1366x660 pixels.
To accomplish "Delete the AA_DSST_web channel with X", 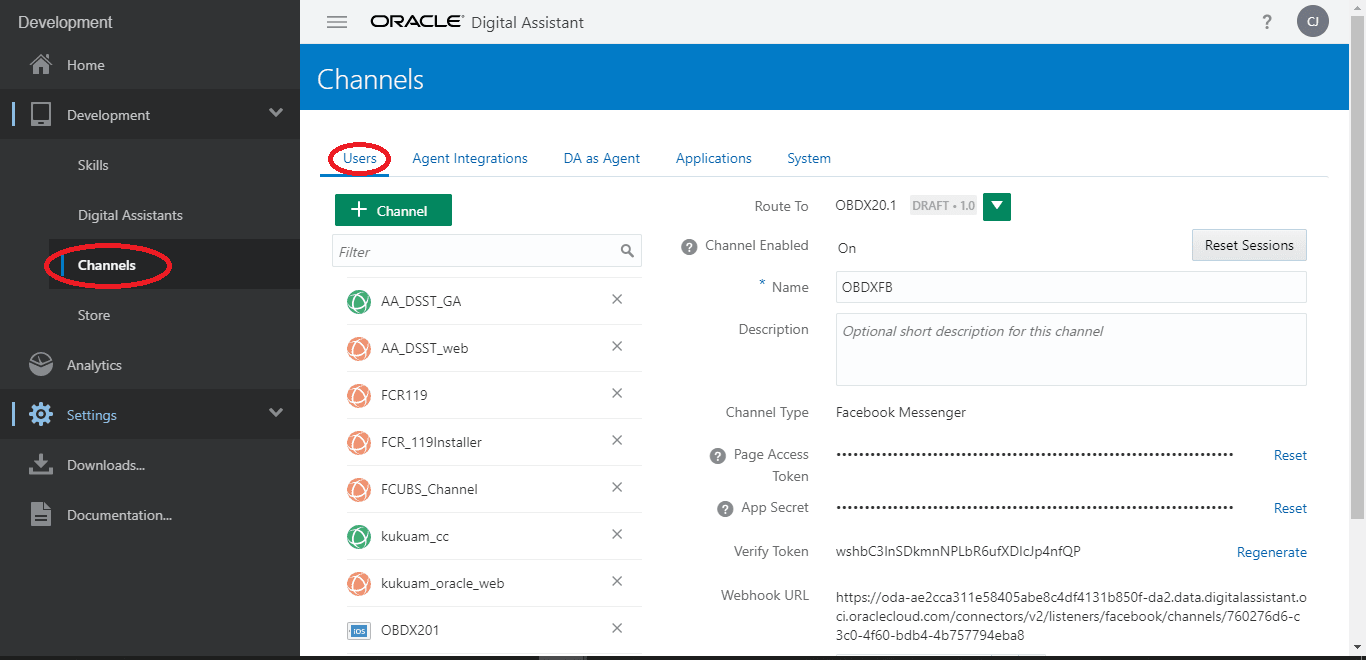I will click(617, 346).
